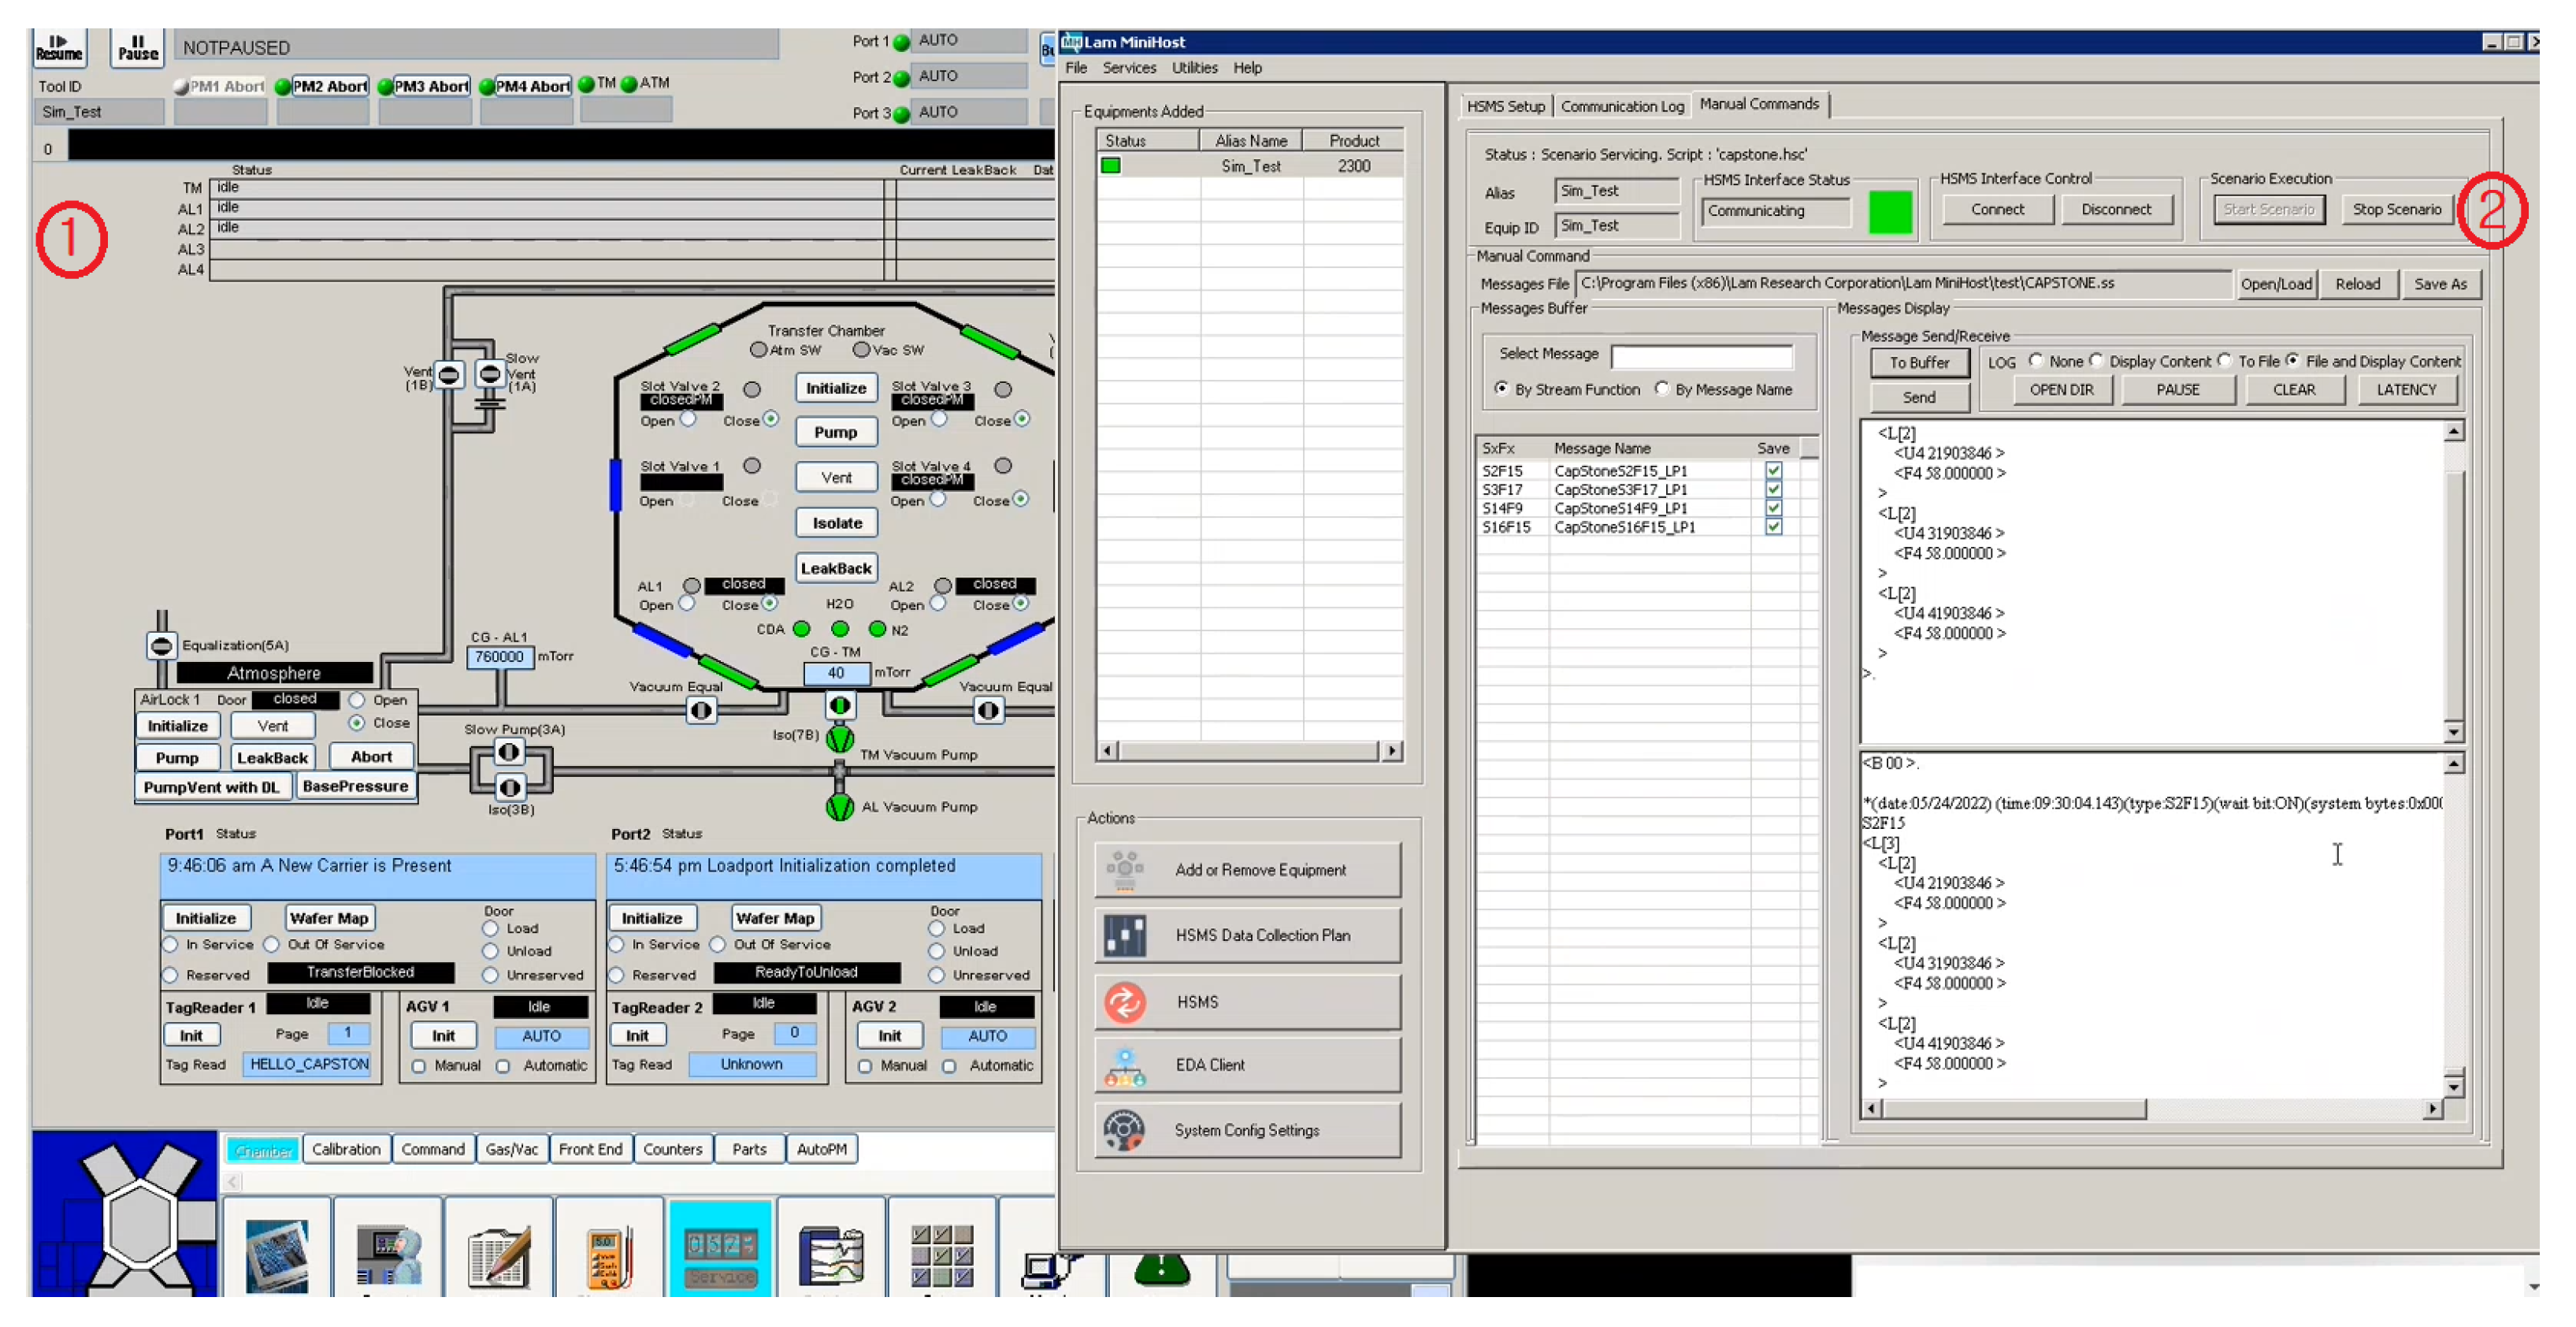Open System Config Settings gear

point(1124,1130)
